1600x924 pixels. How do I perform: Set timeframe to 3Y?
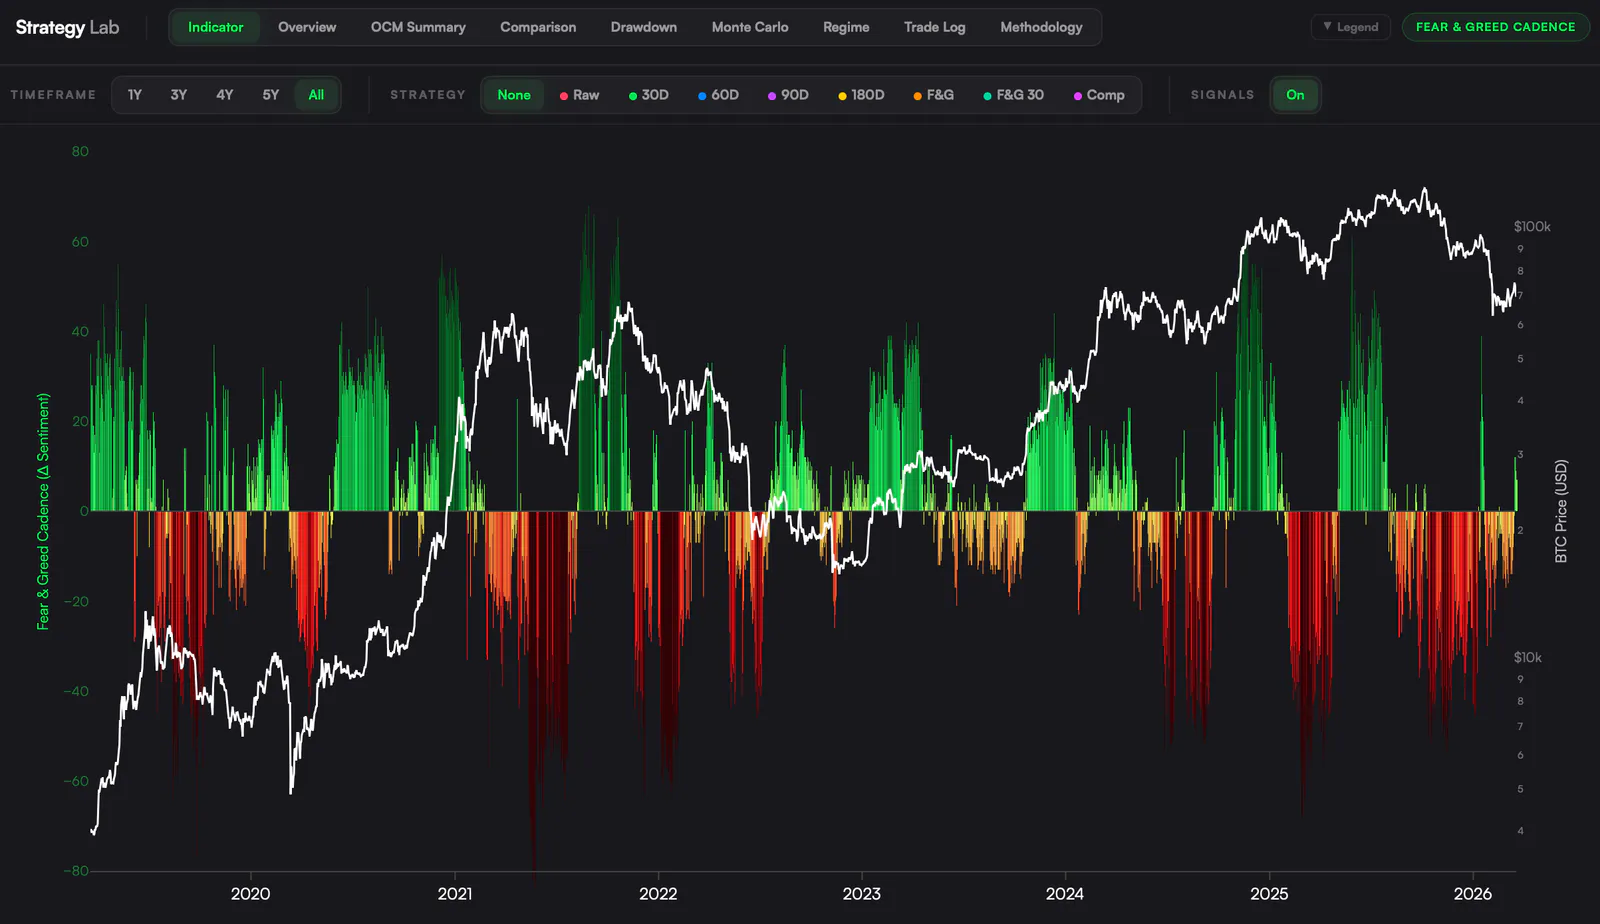(x=179, y=95)
